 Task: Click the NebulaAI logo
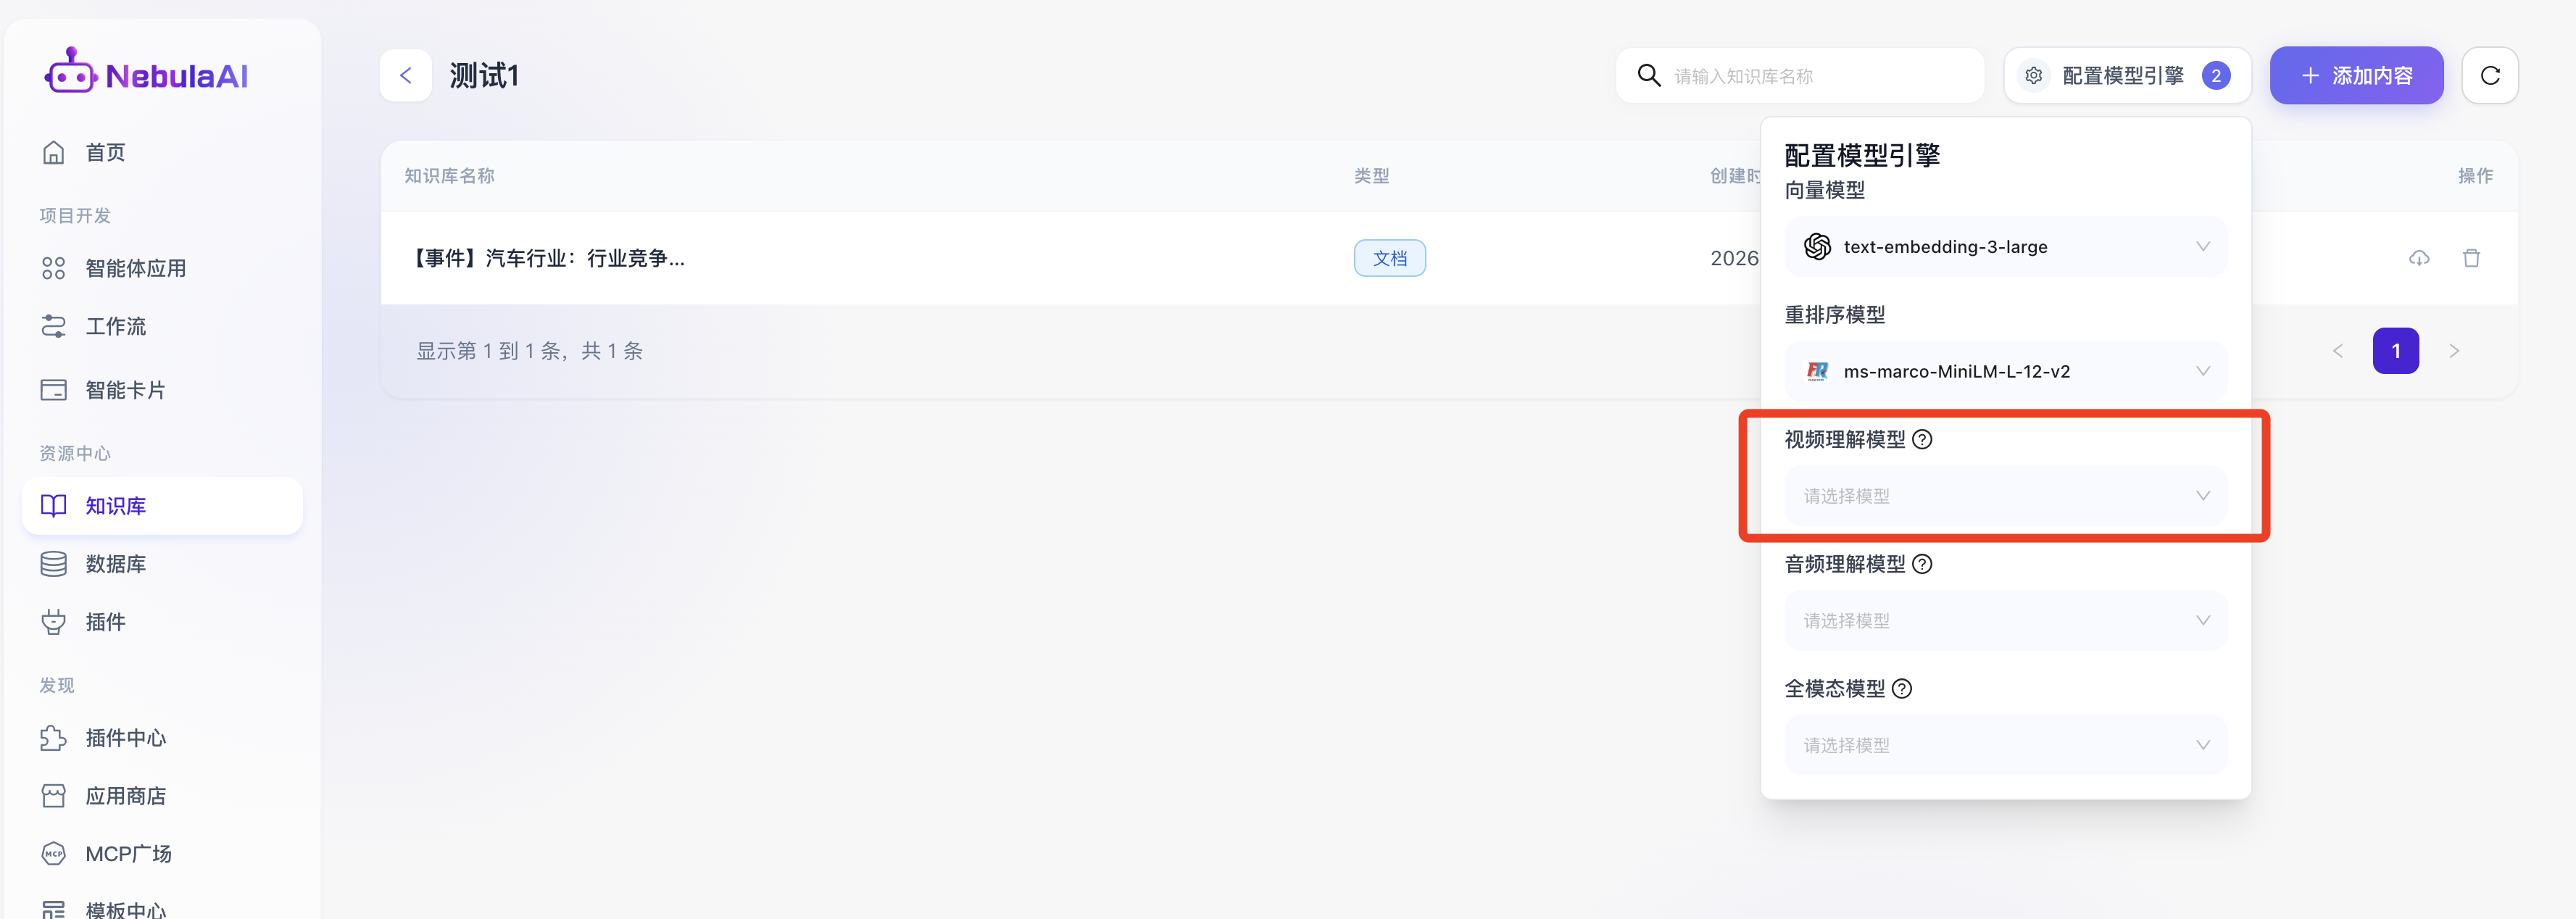pos(146,73)
